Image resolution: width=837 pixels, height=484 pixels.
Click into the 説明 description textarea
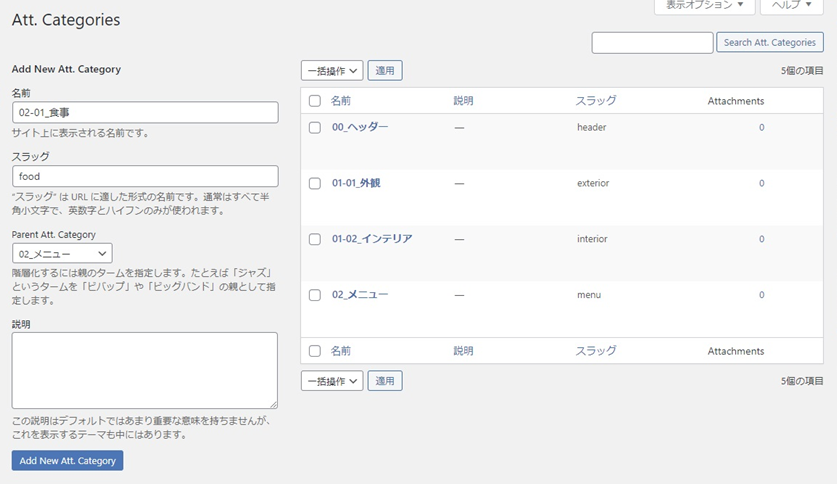coord(145,370)
